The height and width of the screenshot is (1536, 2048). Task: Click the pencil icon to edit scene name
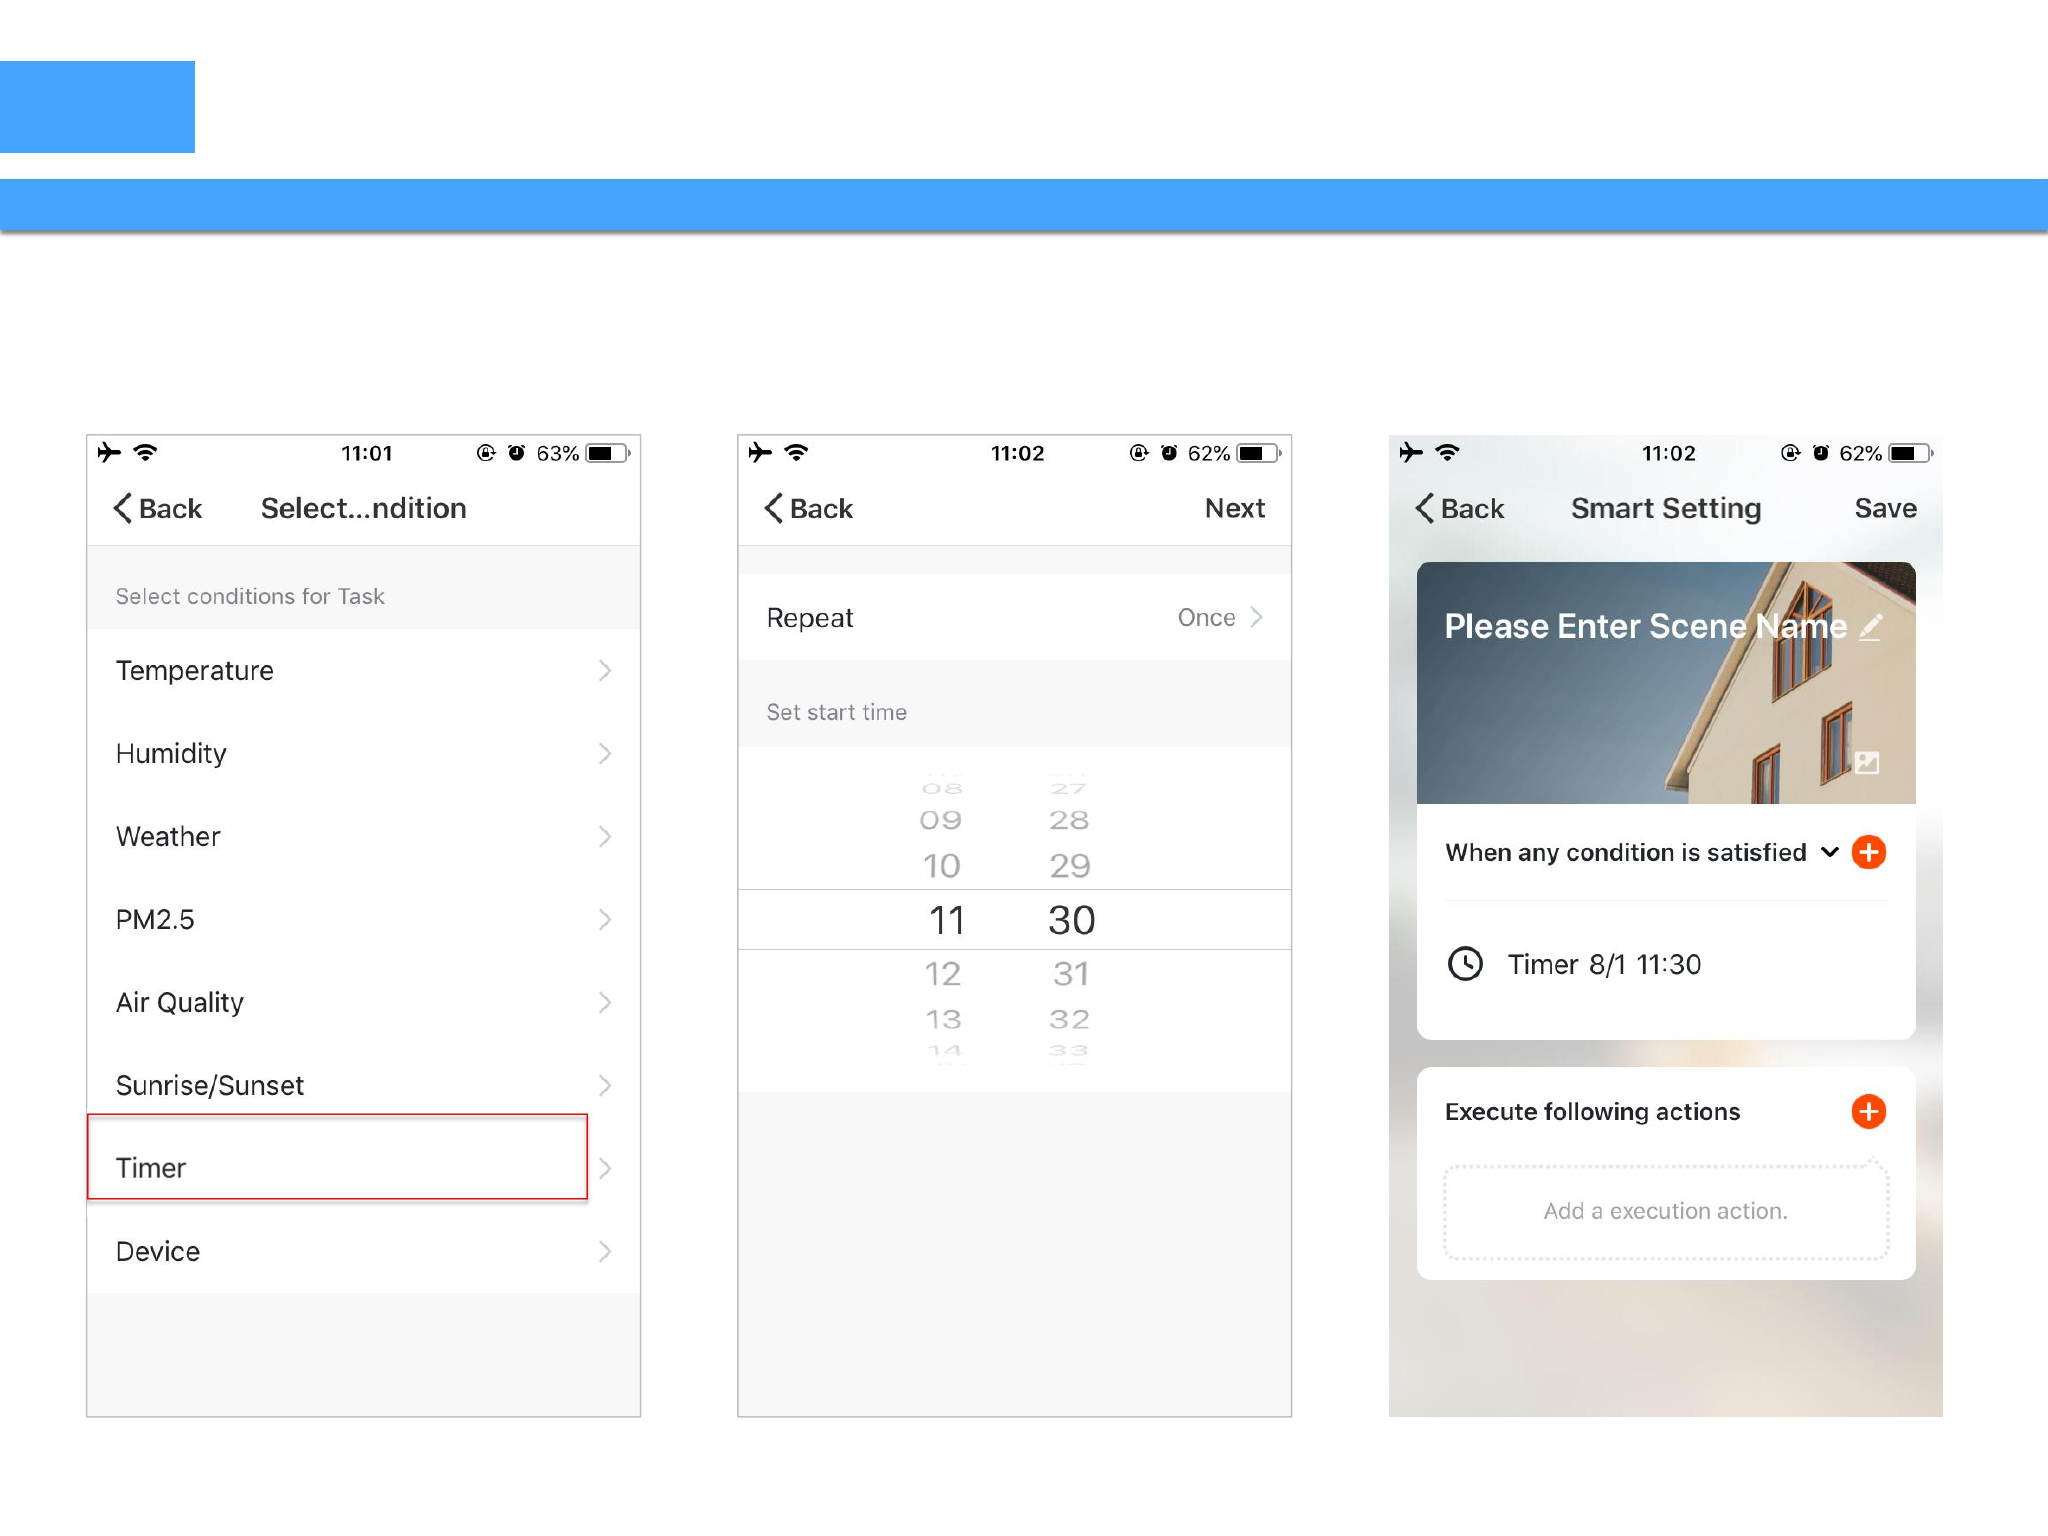click(1871, 627)
